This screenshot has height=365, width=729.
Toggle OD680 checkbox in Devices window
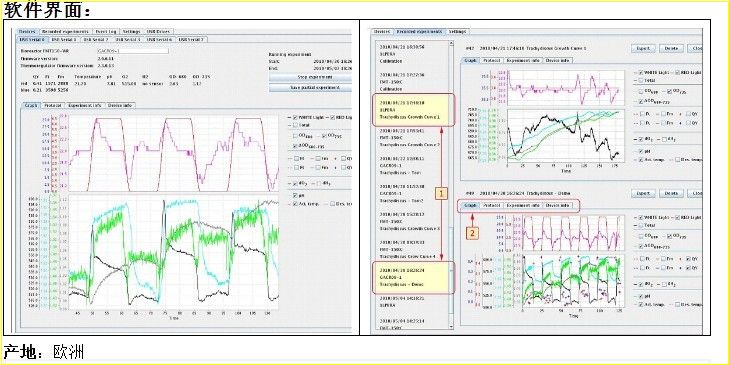296,136
